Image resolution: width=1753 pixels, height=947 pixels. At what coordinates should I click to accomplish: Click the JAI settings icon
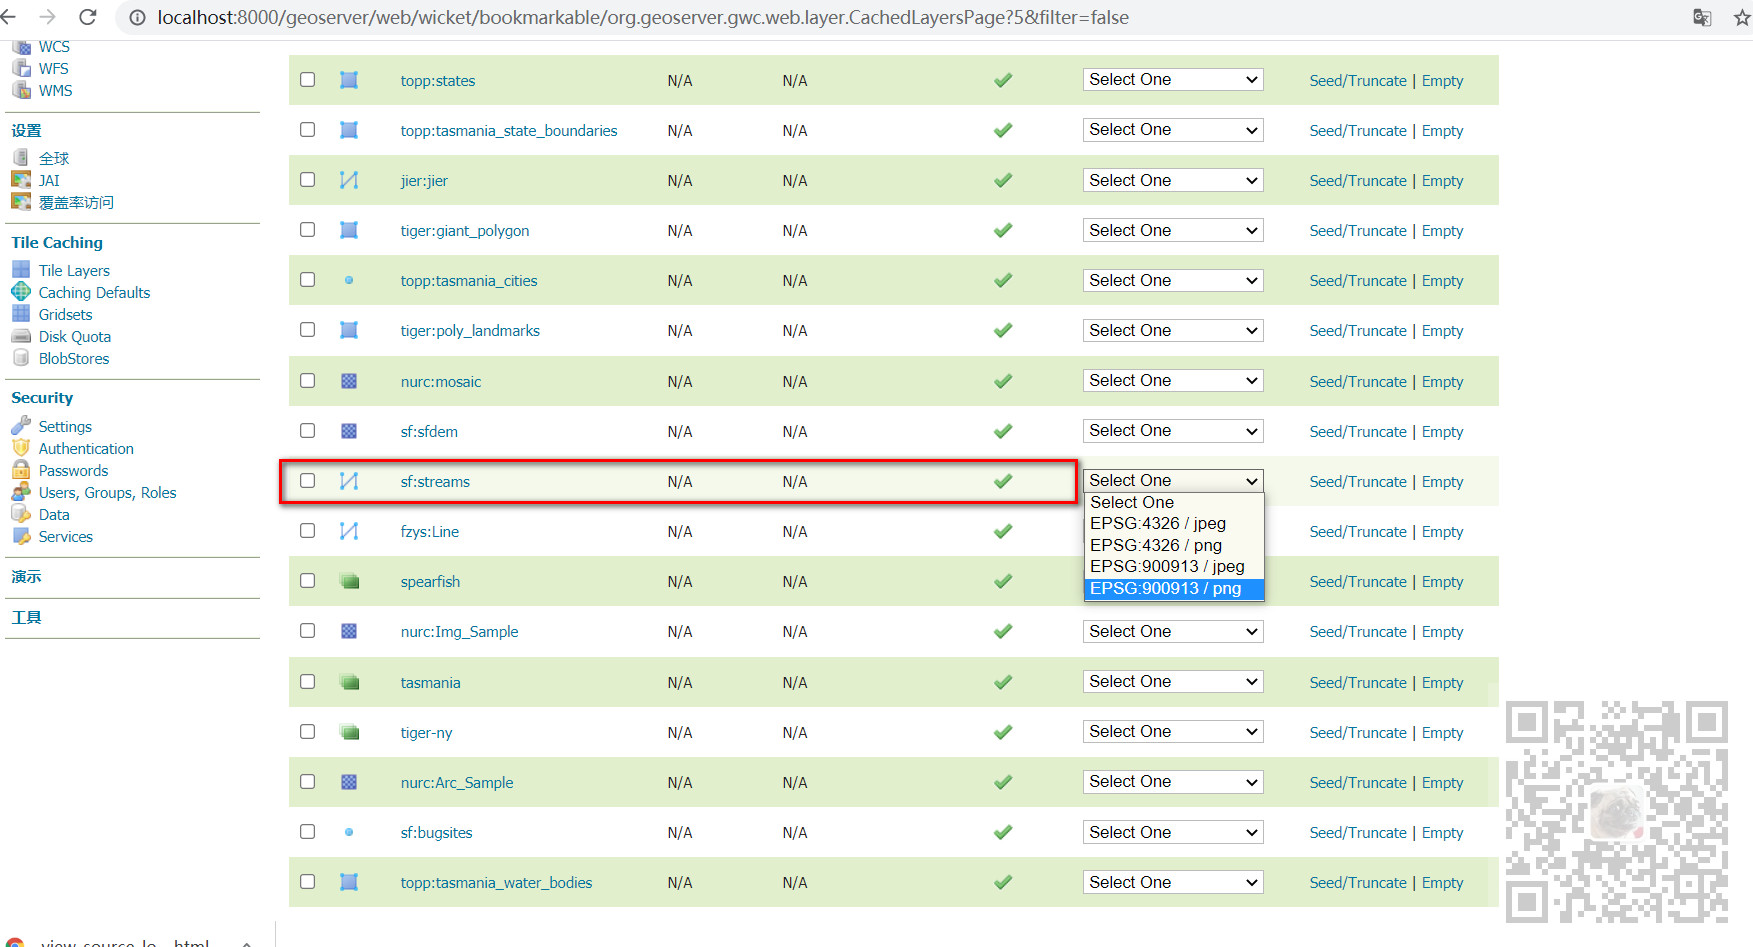click(x=21, y=180)
